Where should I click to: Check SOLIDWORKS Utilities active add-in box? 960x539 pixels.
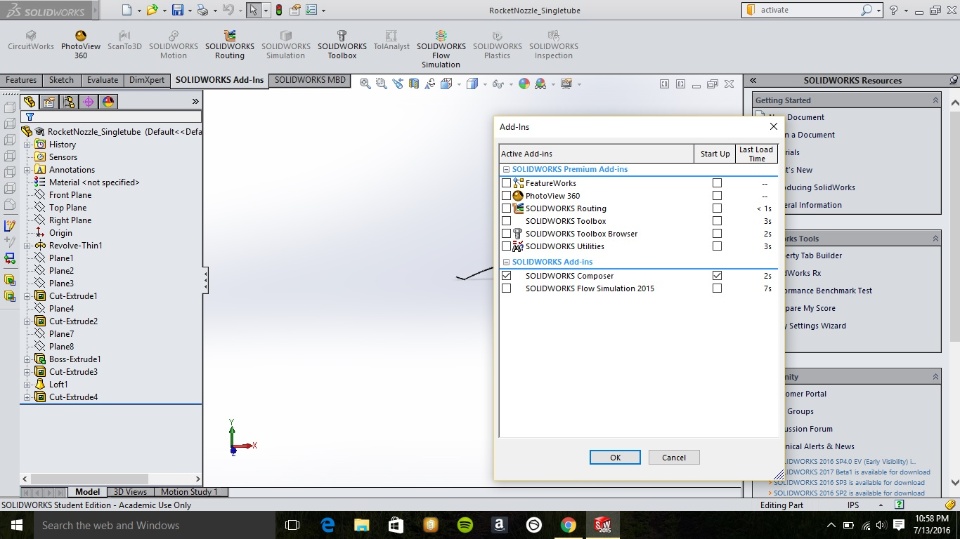506,246
